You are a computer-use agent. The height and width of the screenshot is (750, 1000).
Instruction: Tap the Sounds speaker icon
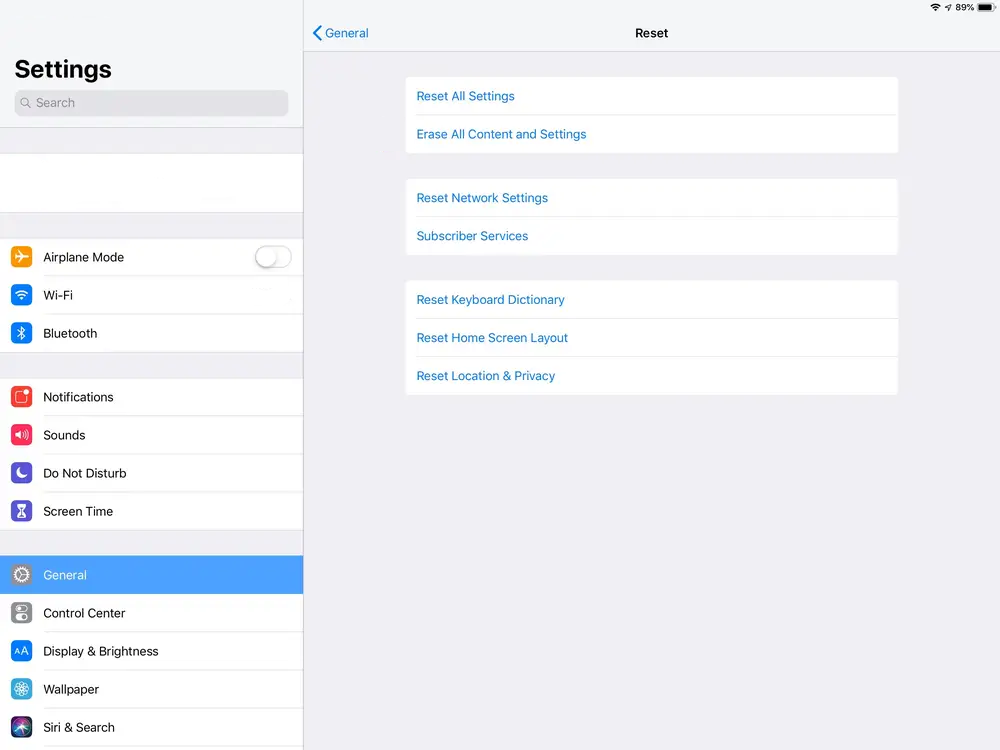tap(21, 435)
